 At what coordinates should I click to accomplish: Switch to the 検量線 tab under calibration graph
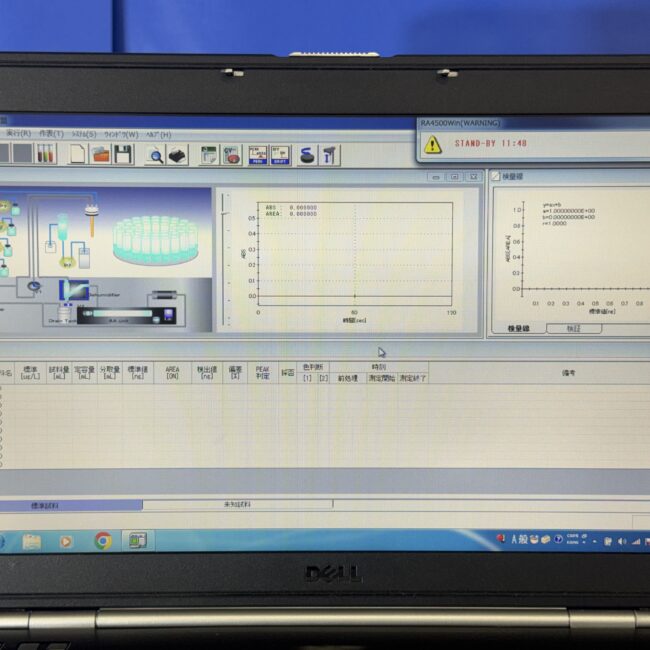coord(518,328)
